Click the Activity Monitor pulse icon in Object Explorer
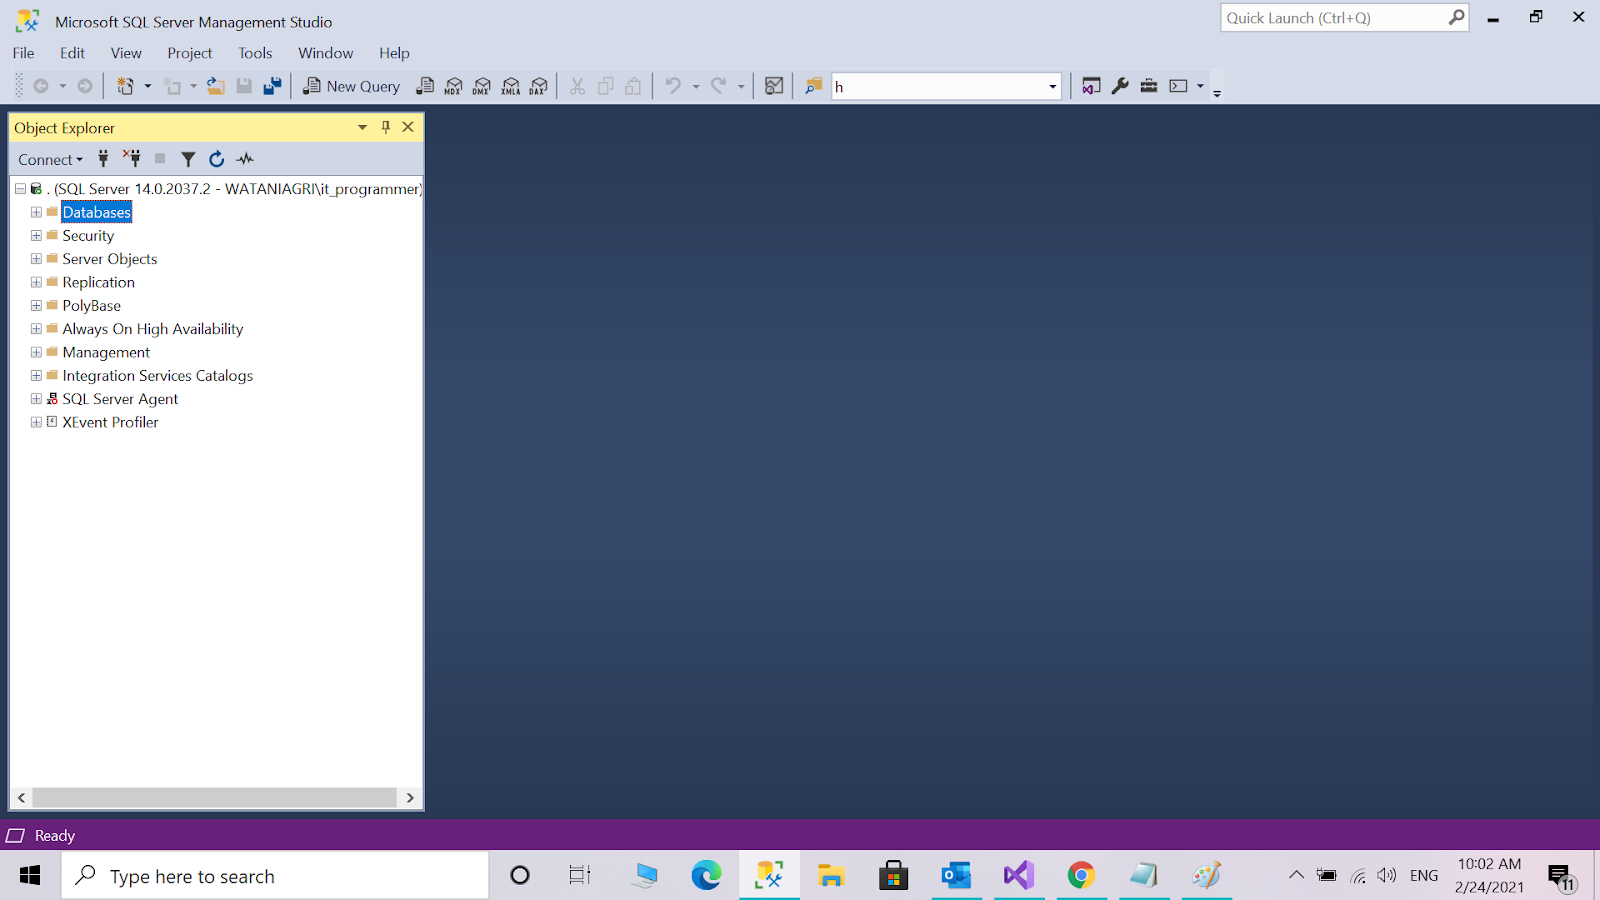The height and width of the screenshot is (900, 1600). [x=245, y=158]
